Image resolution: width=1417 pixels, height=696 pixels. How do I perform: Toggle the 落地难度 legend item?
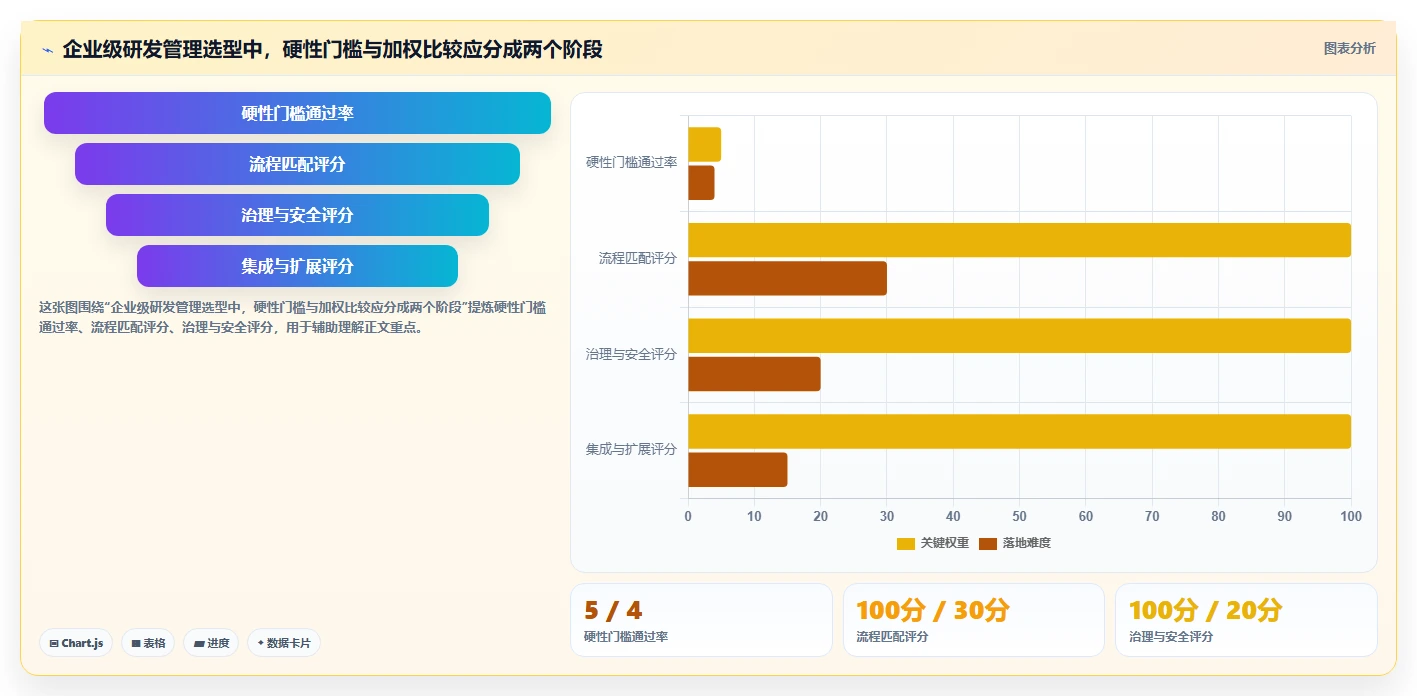[x=1015, y=543]
